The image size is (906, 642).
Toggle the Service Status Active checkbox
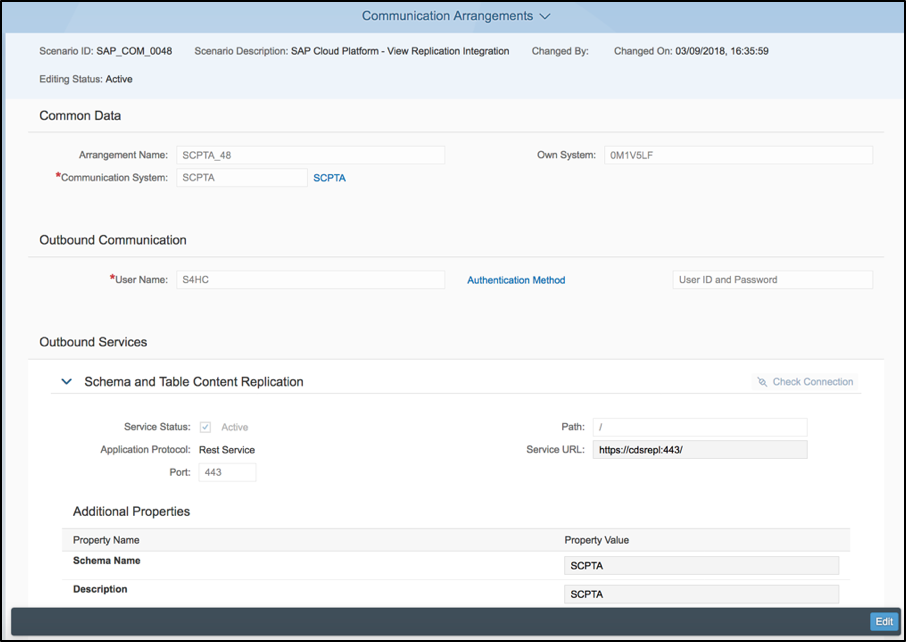(205, 427)
